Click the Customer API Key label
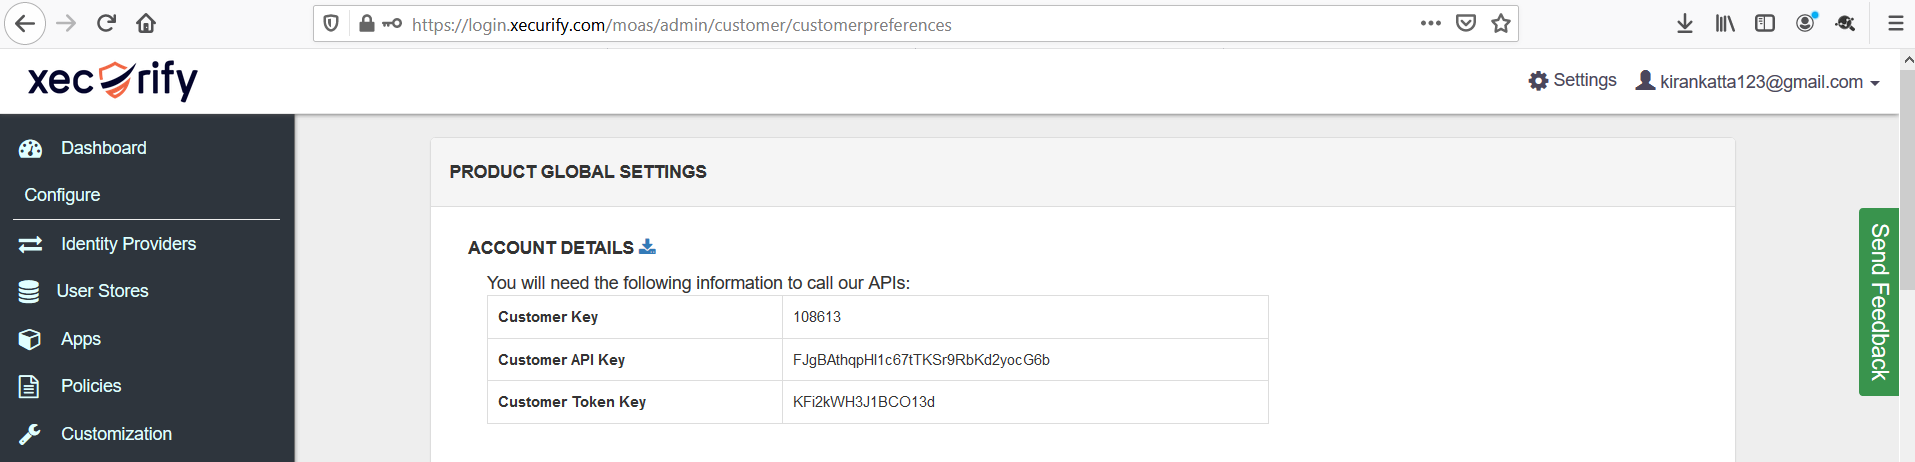 (561, 360)
